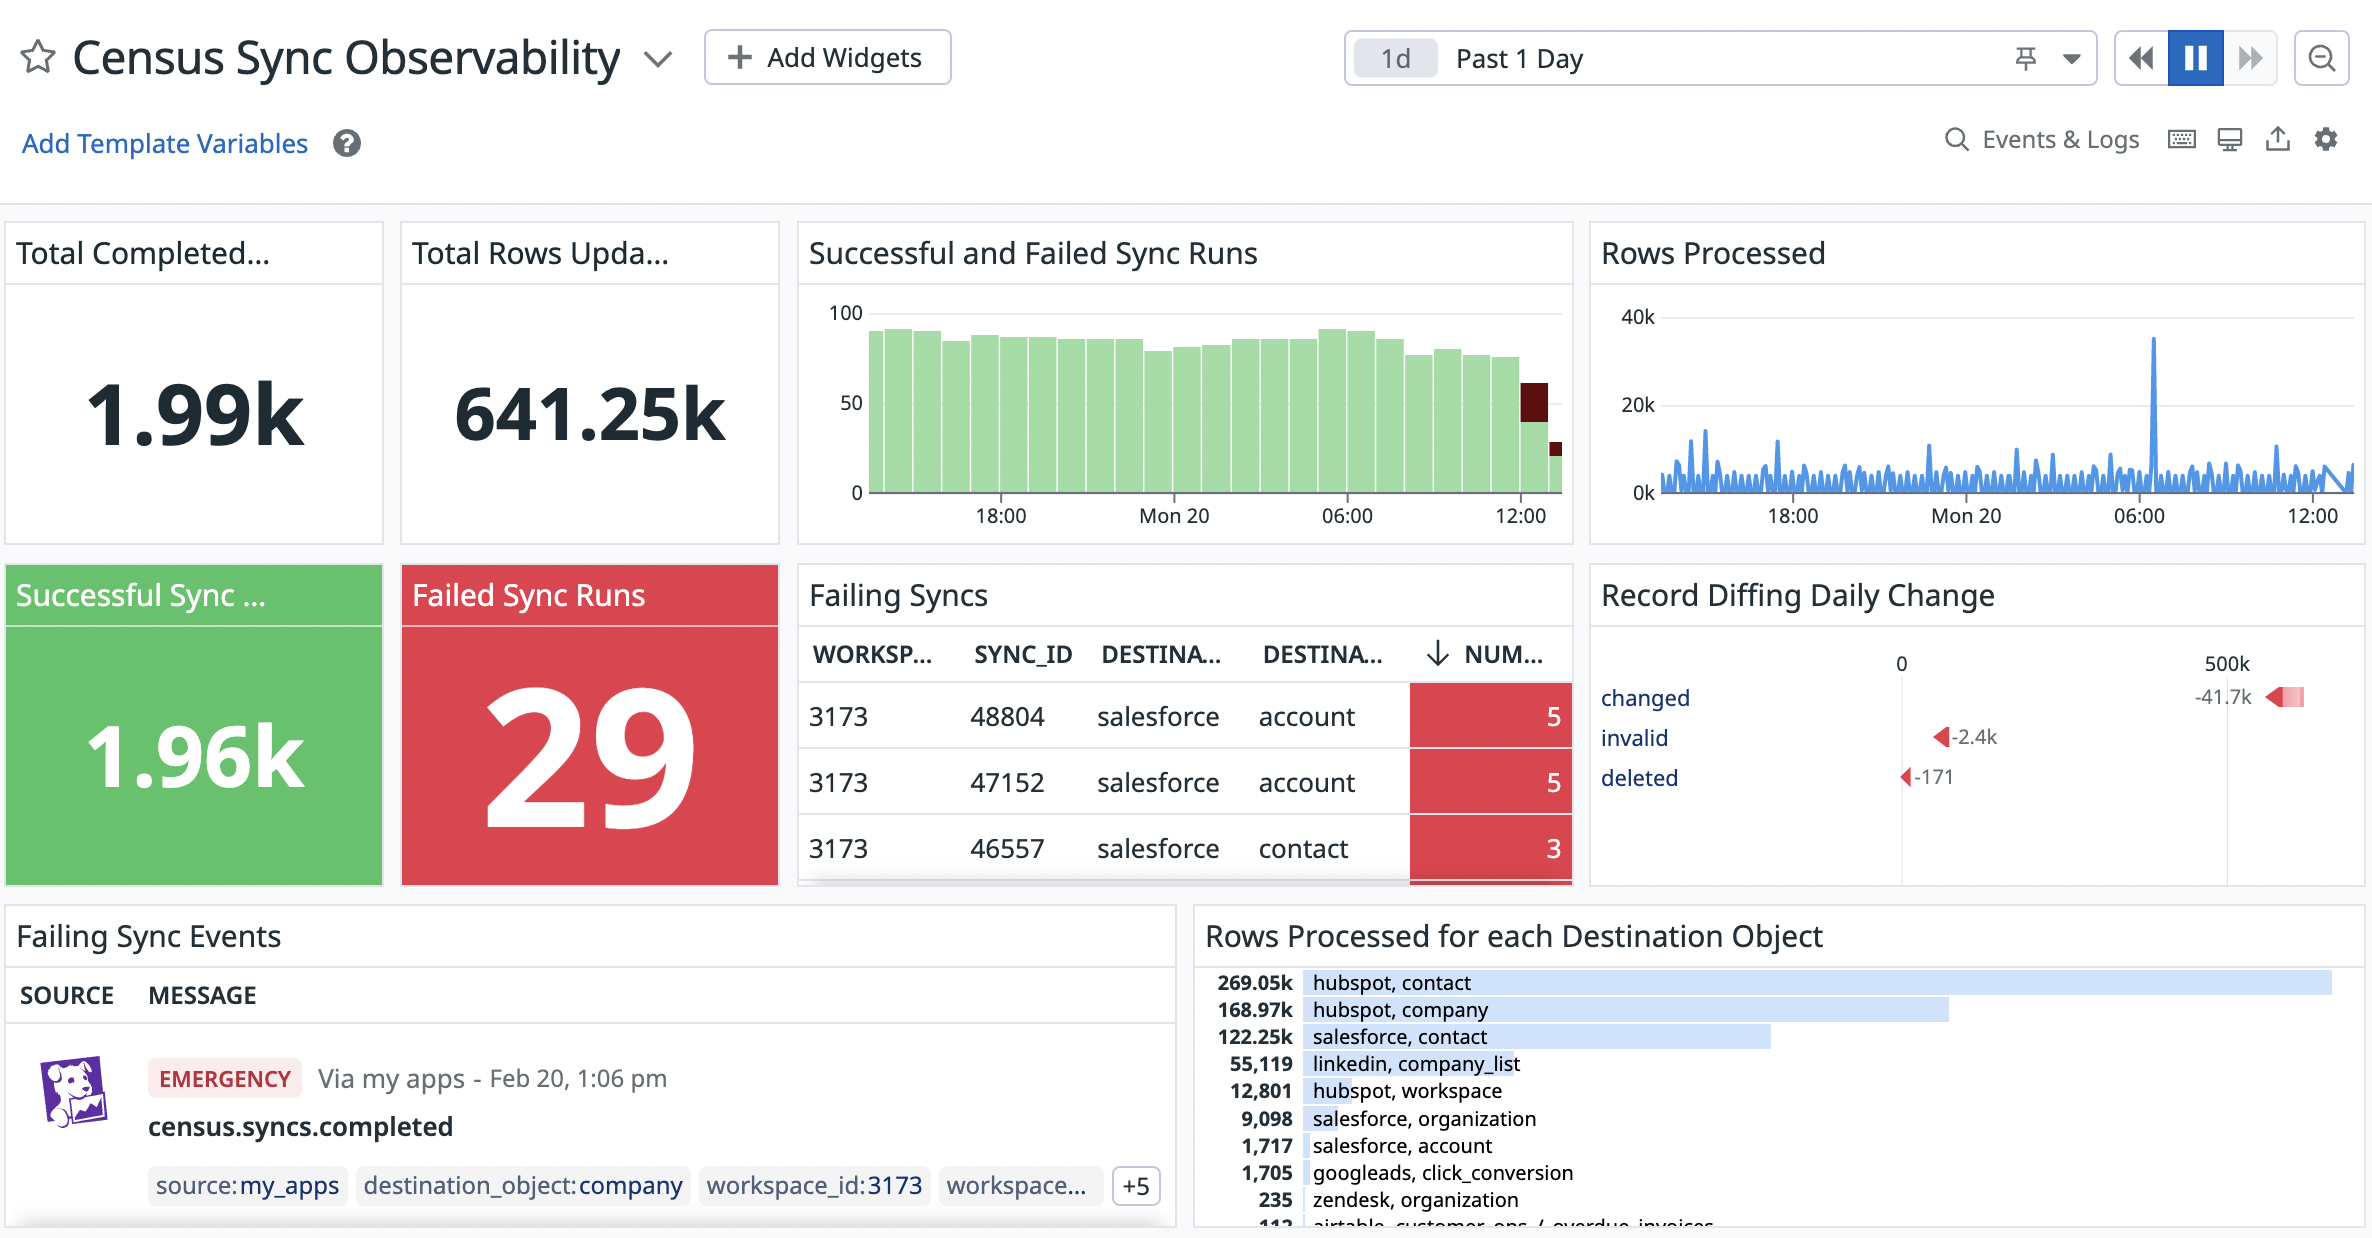The image size is (2372, 1238).
Task: Expand the dashboard title chevron dropdown
Action: [657, 59]
